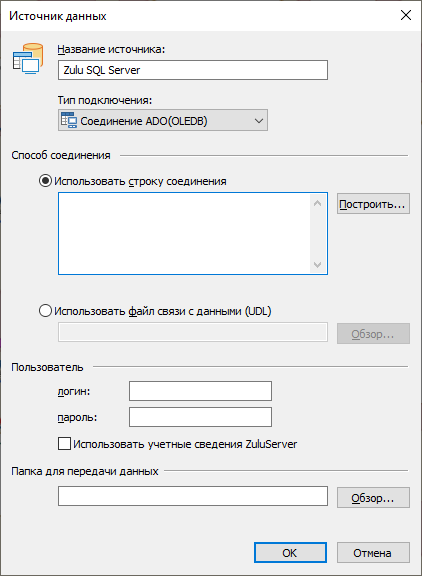
Task: Click the Отмена button
Action: (x=373, y=552)
